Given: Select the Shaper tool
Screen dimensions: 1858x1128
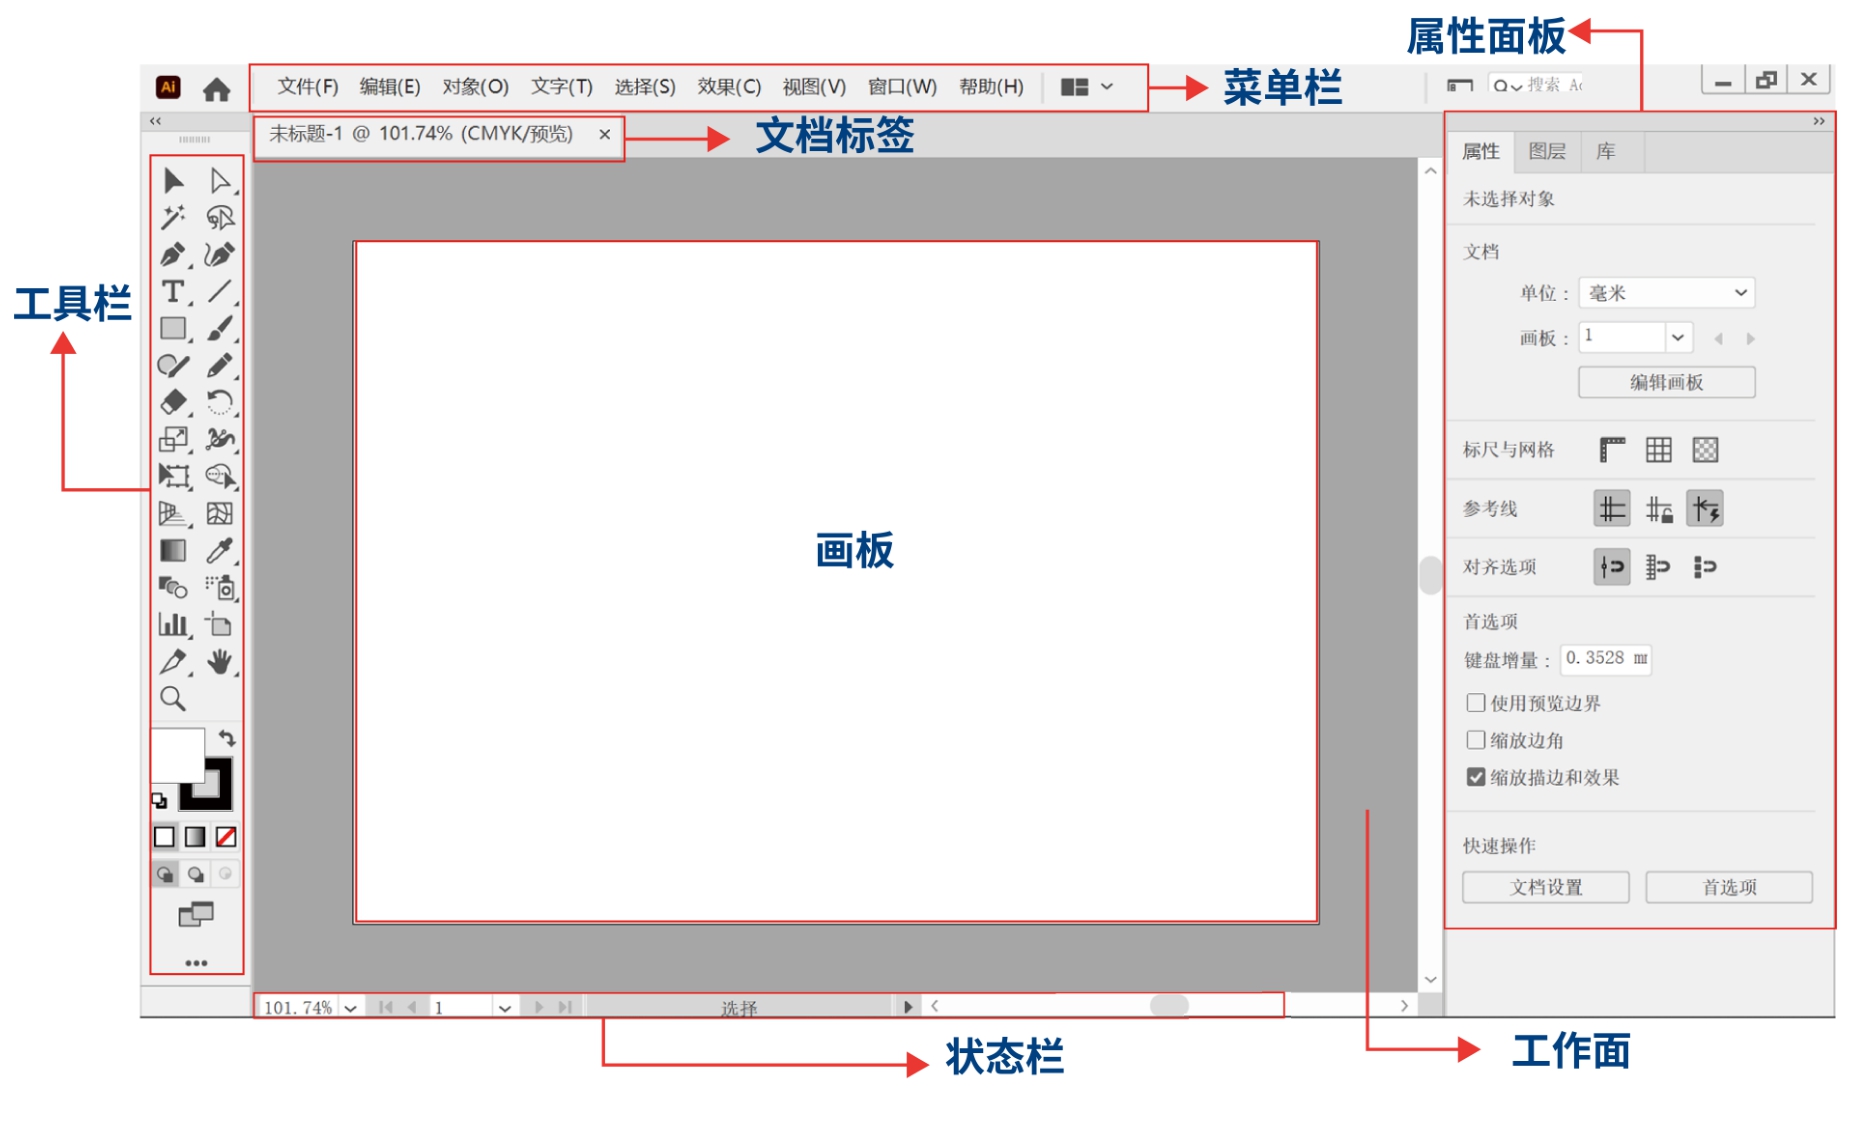Looking at the screenshot, I should click(x=173, y=365).
